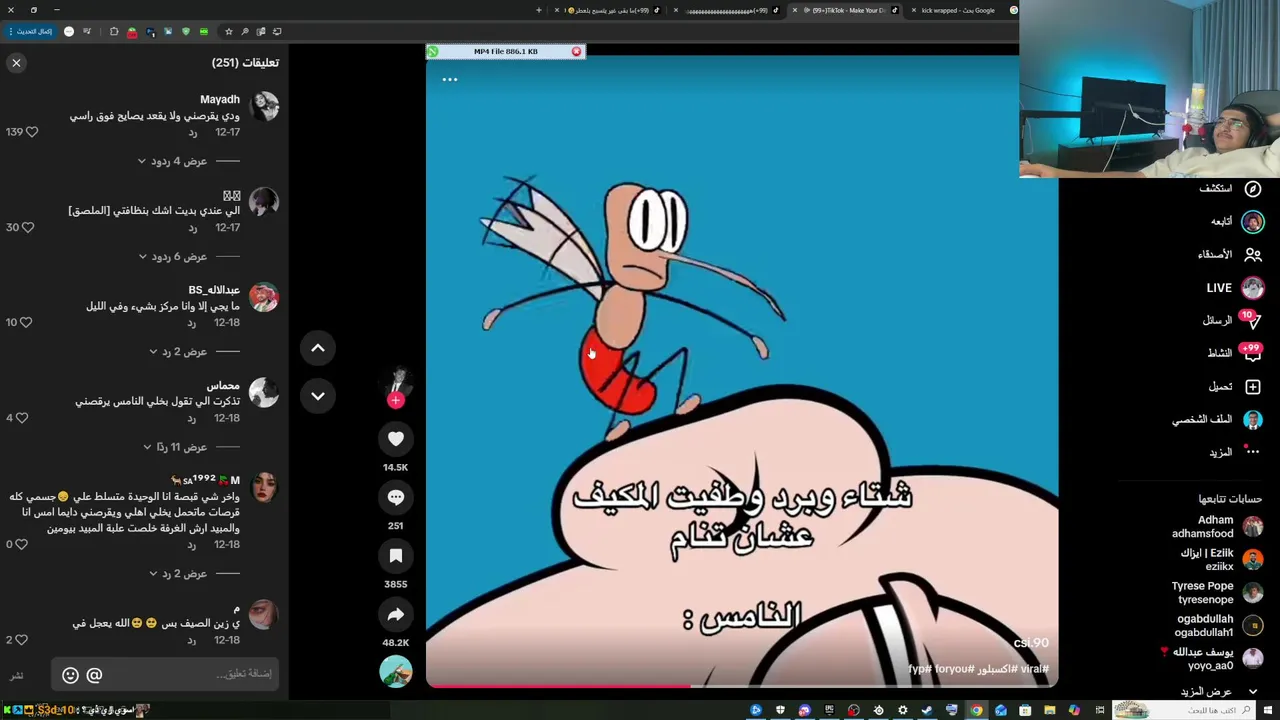1280x720 pixels.
Task: Like محماس's comment
Action: tap(22, 418)
